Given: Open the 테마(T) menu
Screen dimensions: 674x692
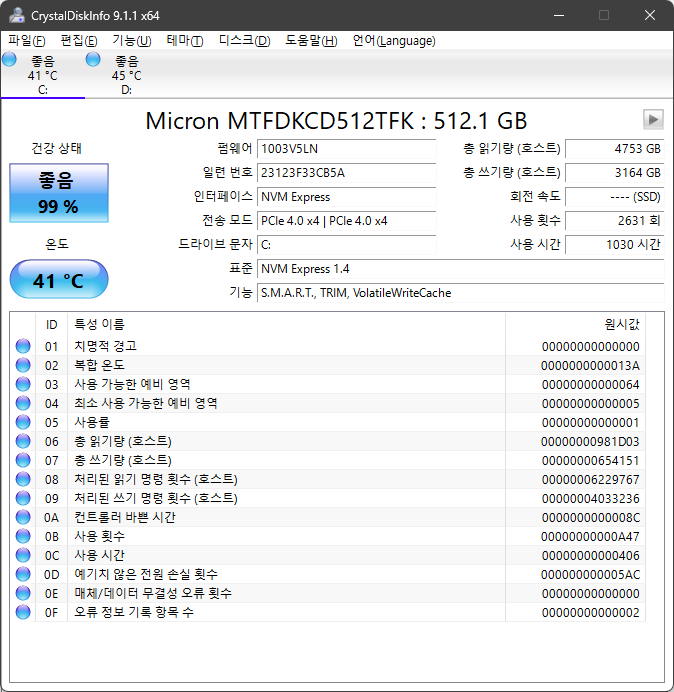Looking at the screenshot, I should click(x=185, y=41).
